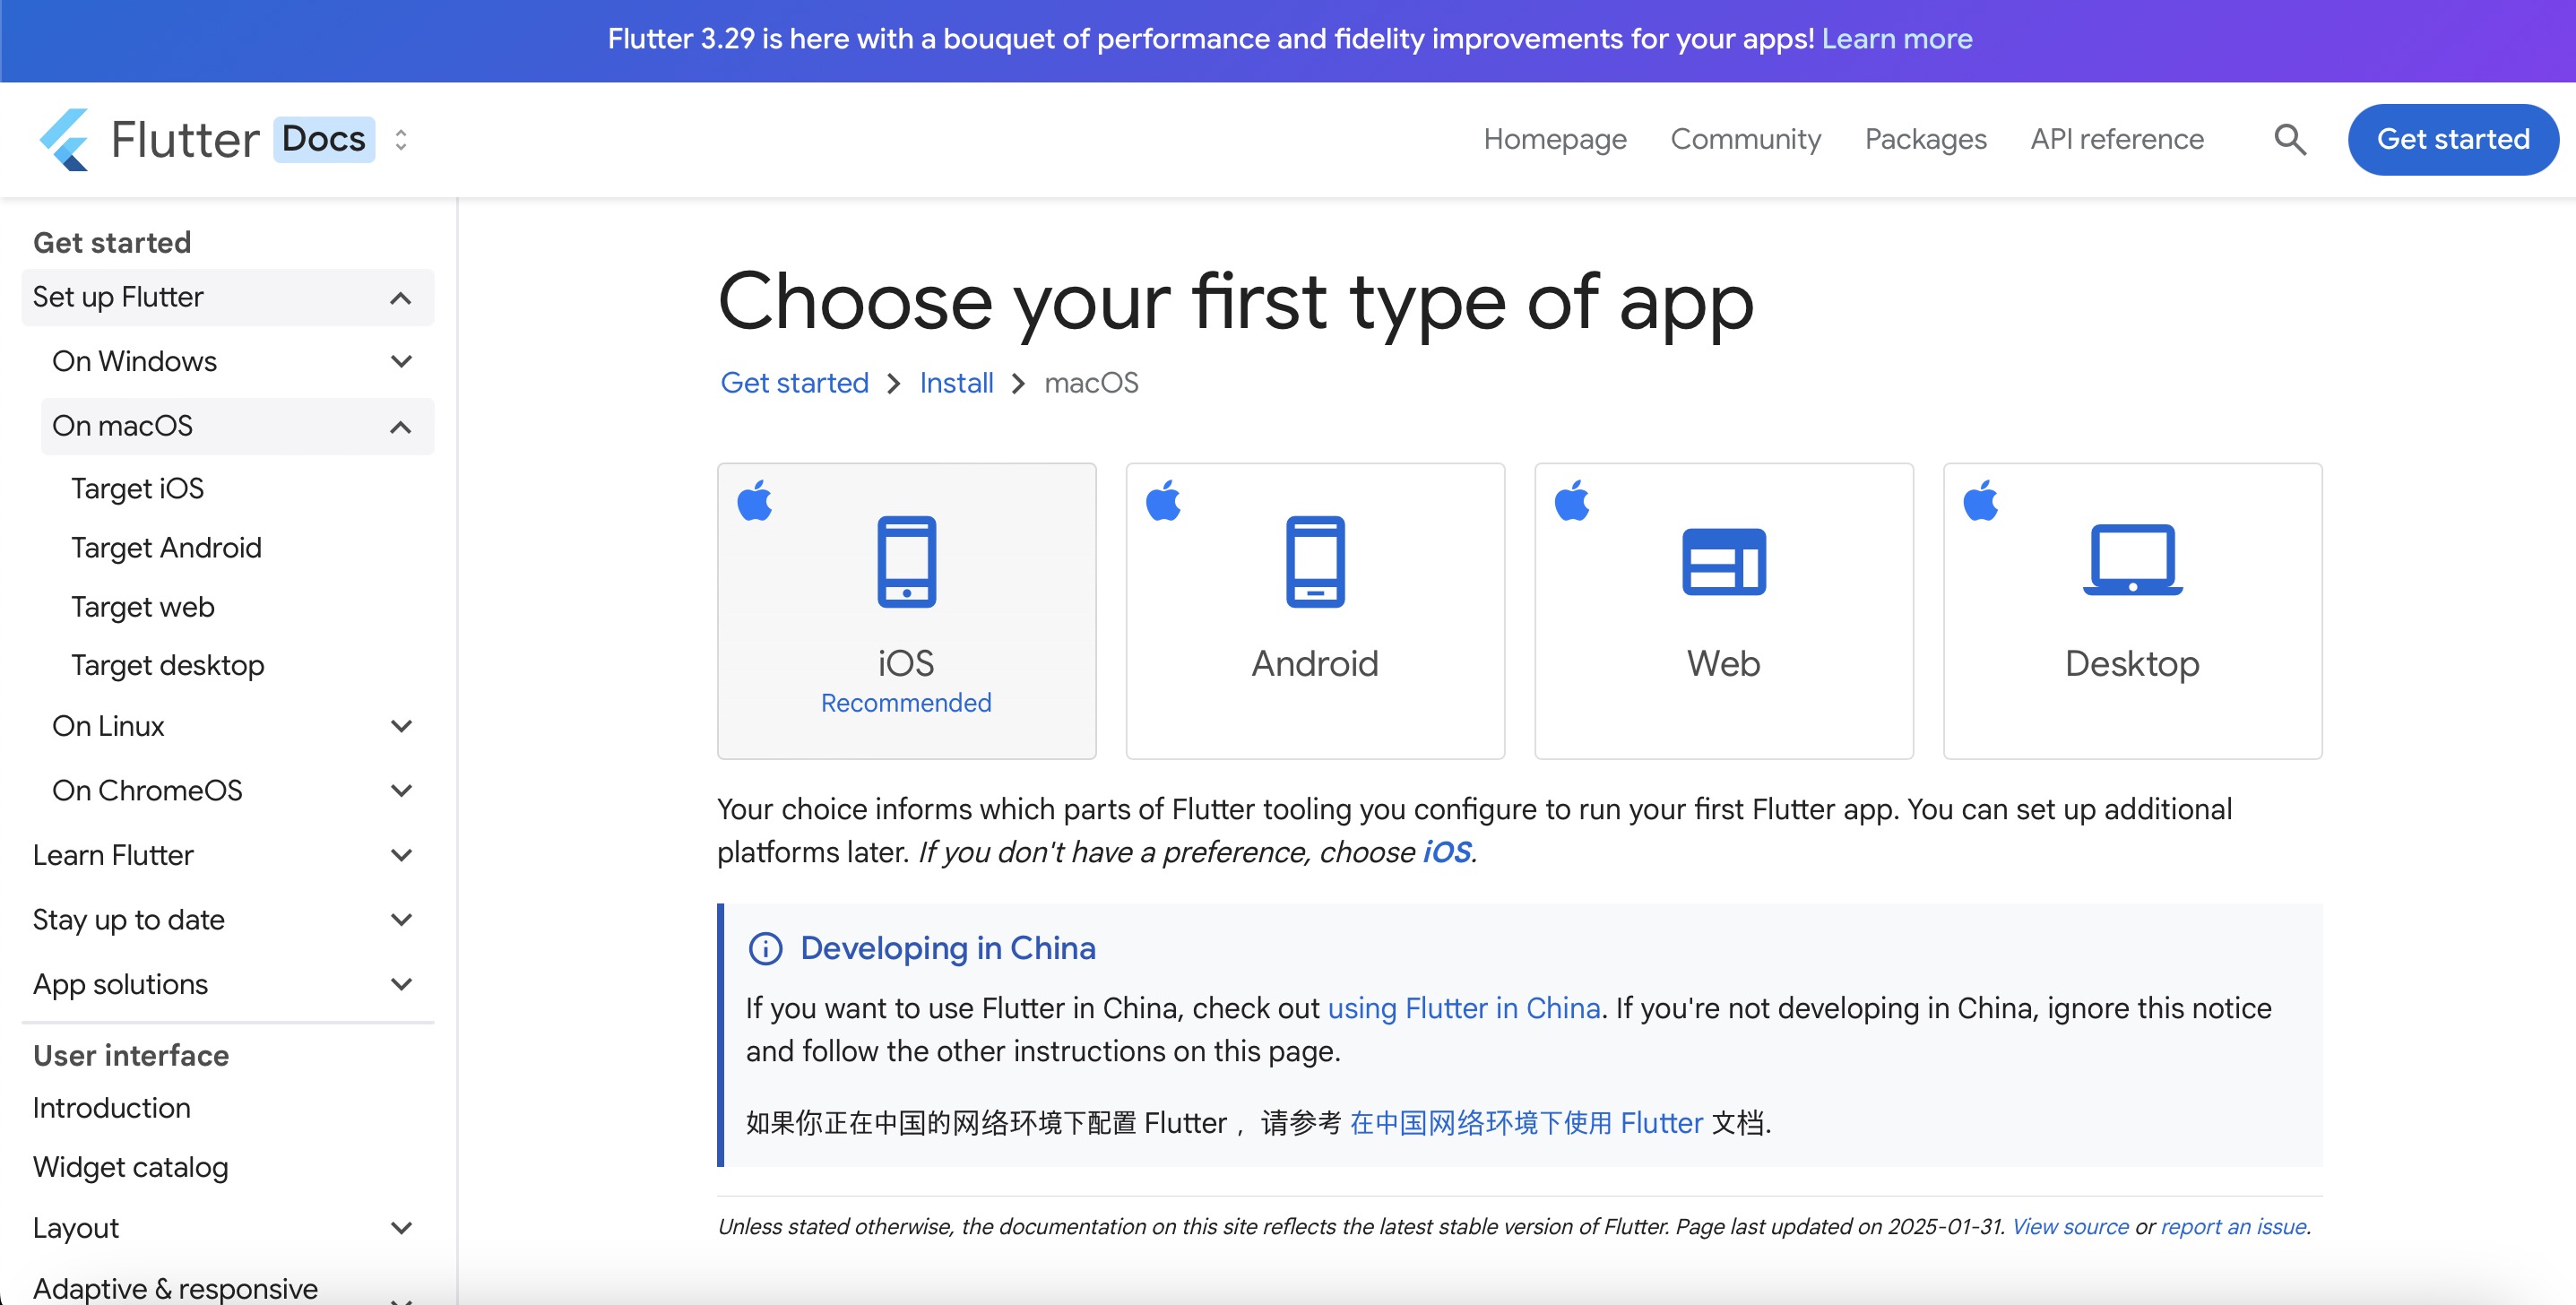
Task: Open Widget catalog in the sidebar
Action: 130,1167
